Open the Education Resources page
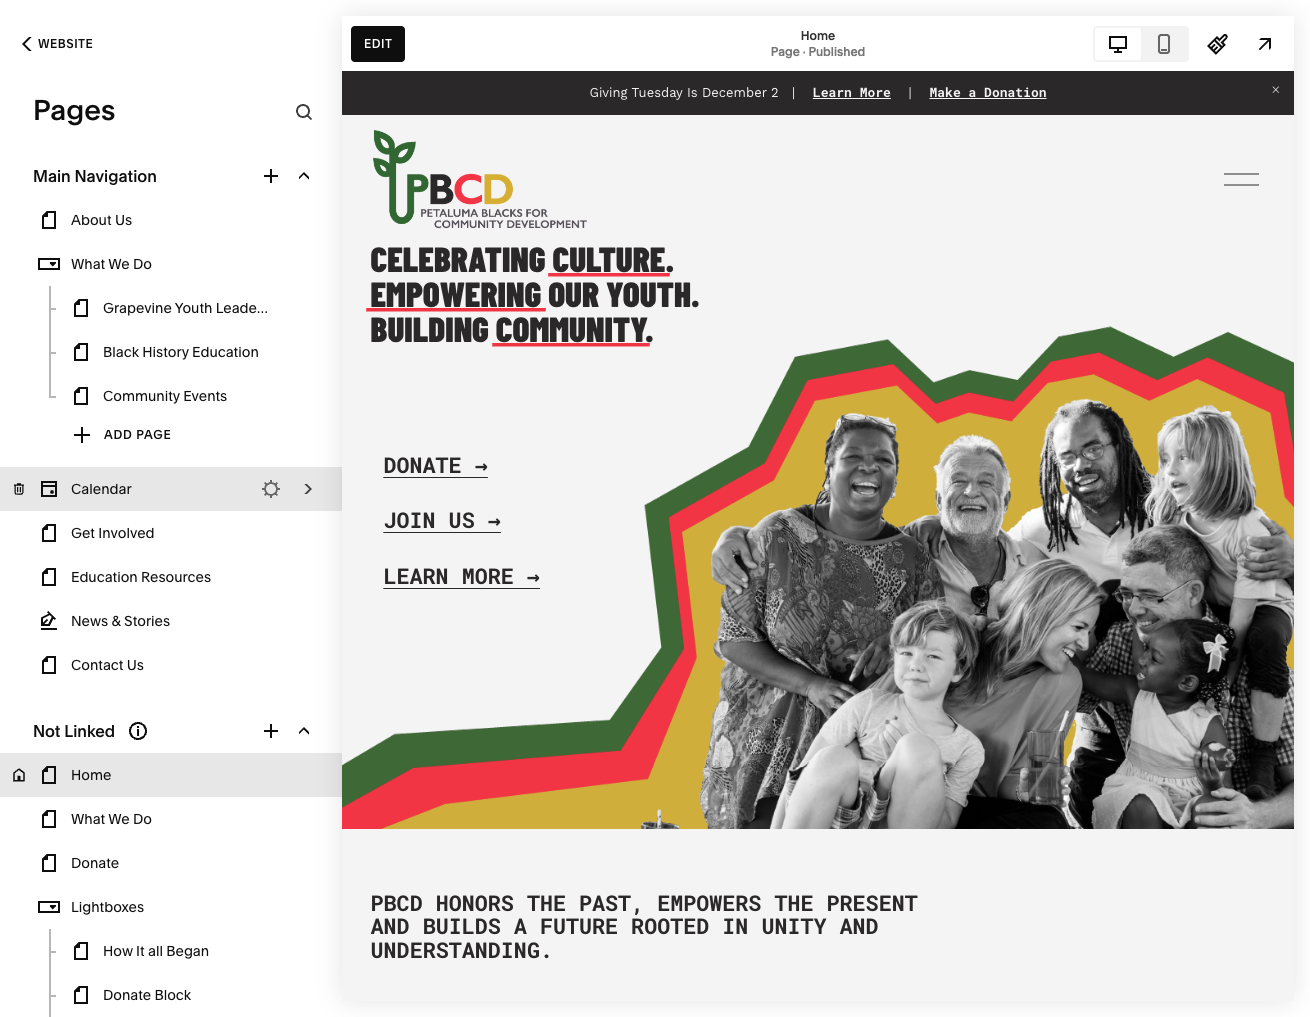This screenshot has width=1310, height=1017. [141, 577]
